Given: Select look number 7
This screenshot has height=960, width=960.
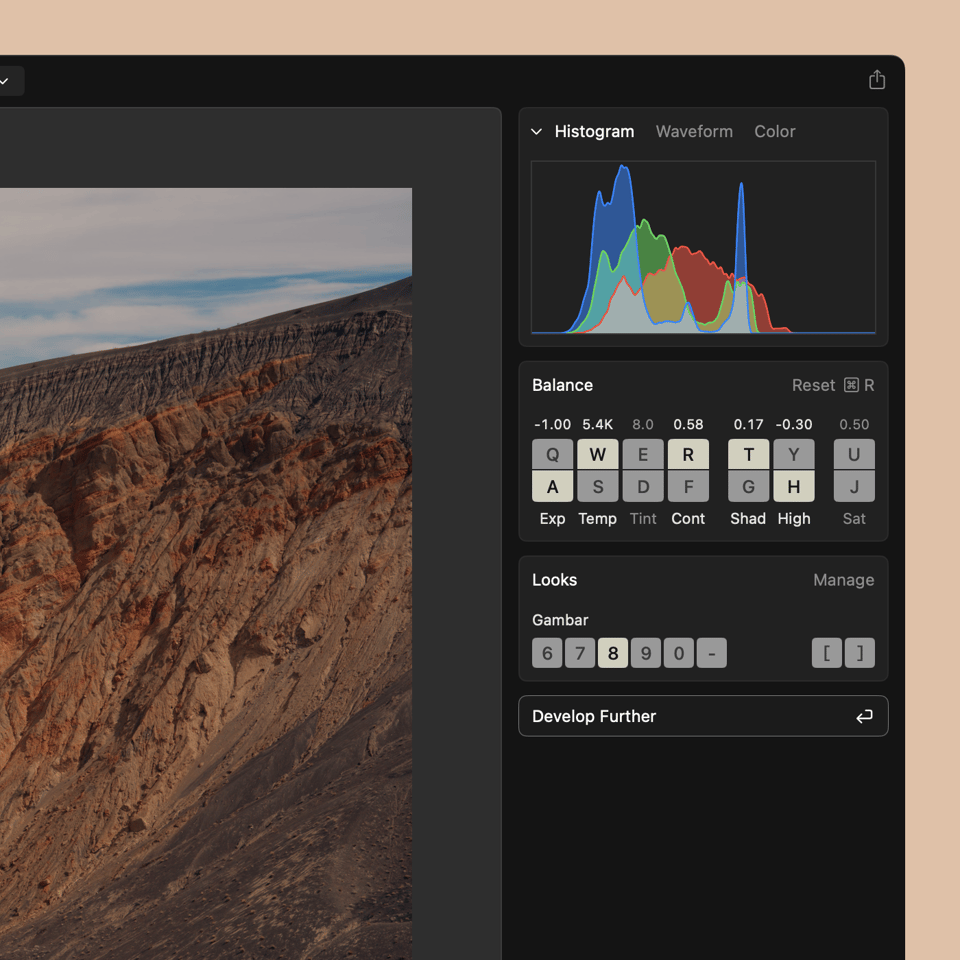Looking at the screenshot, I should coord(580,653).
